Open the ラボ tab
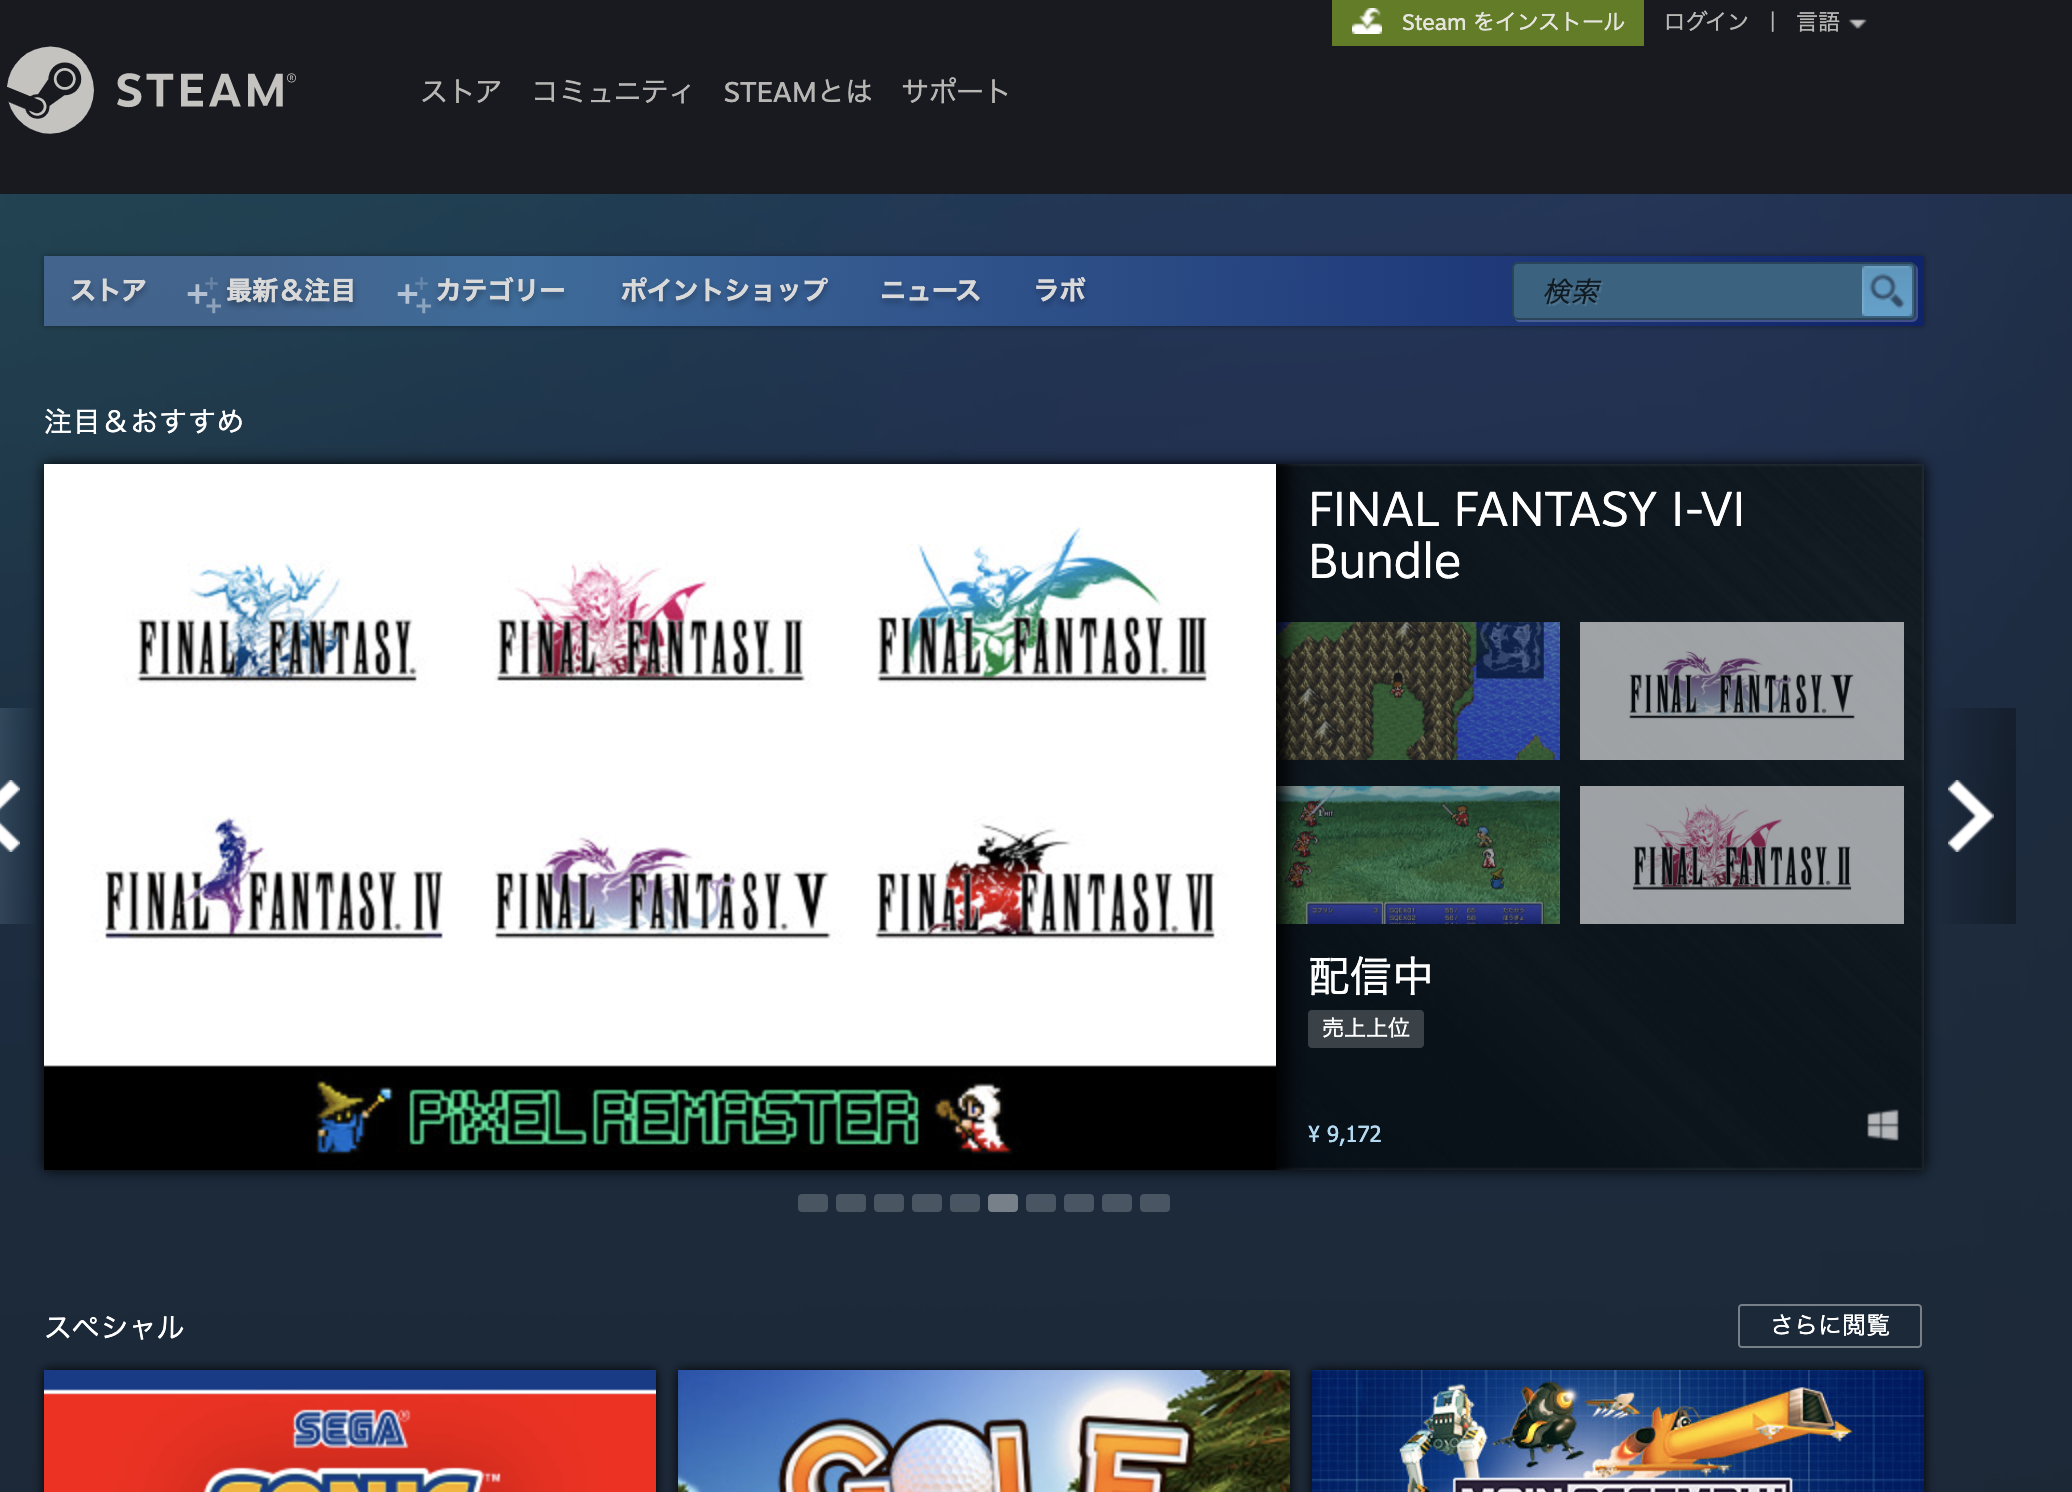 [x=1060, y=291]
